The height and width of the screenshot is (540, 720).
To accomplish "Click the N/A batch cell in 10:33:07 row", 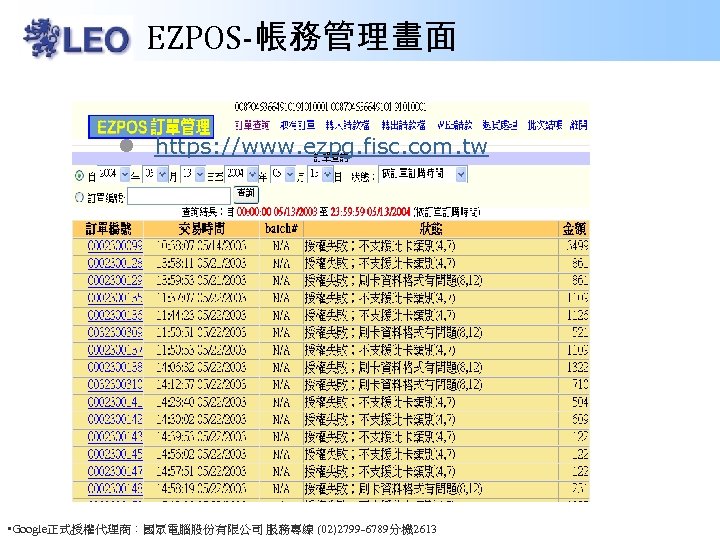I will tap(281, 246).
